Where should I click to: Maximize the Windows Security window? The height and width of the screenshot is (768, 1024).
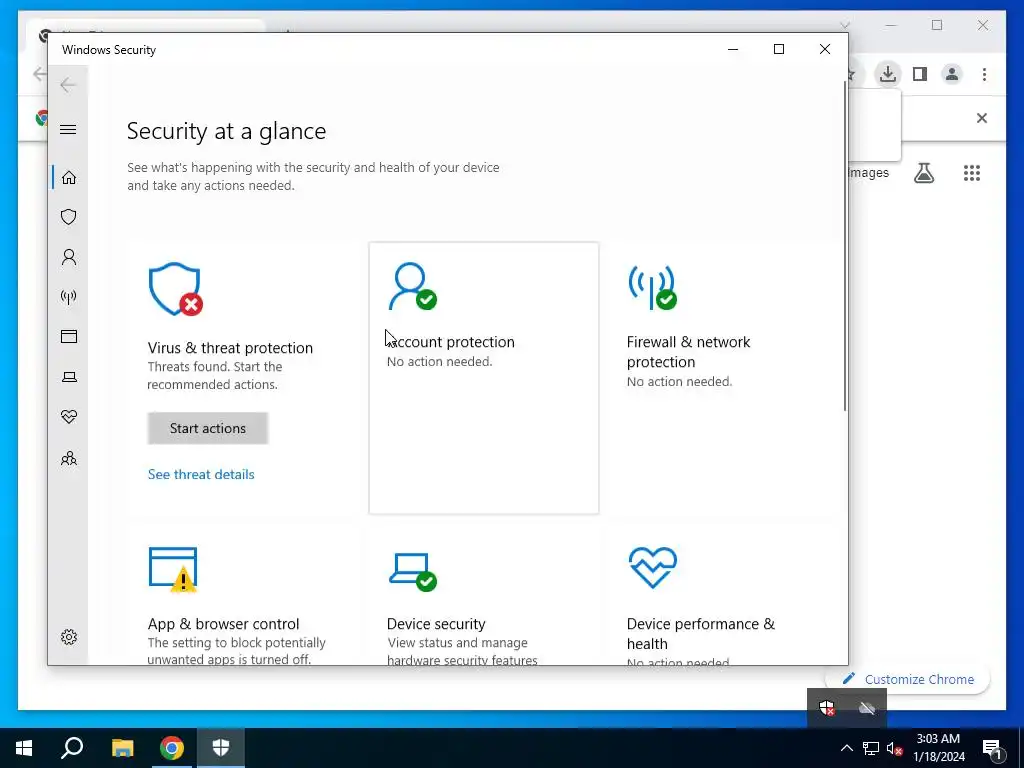tap(778, 50)
